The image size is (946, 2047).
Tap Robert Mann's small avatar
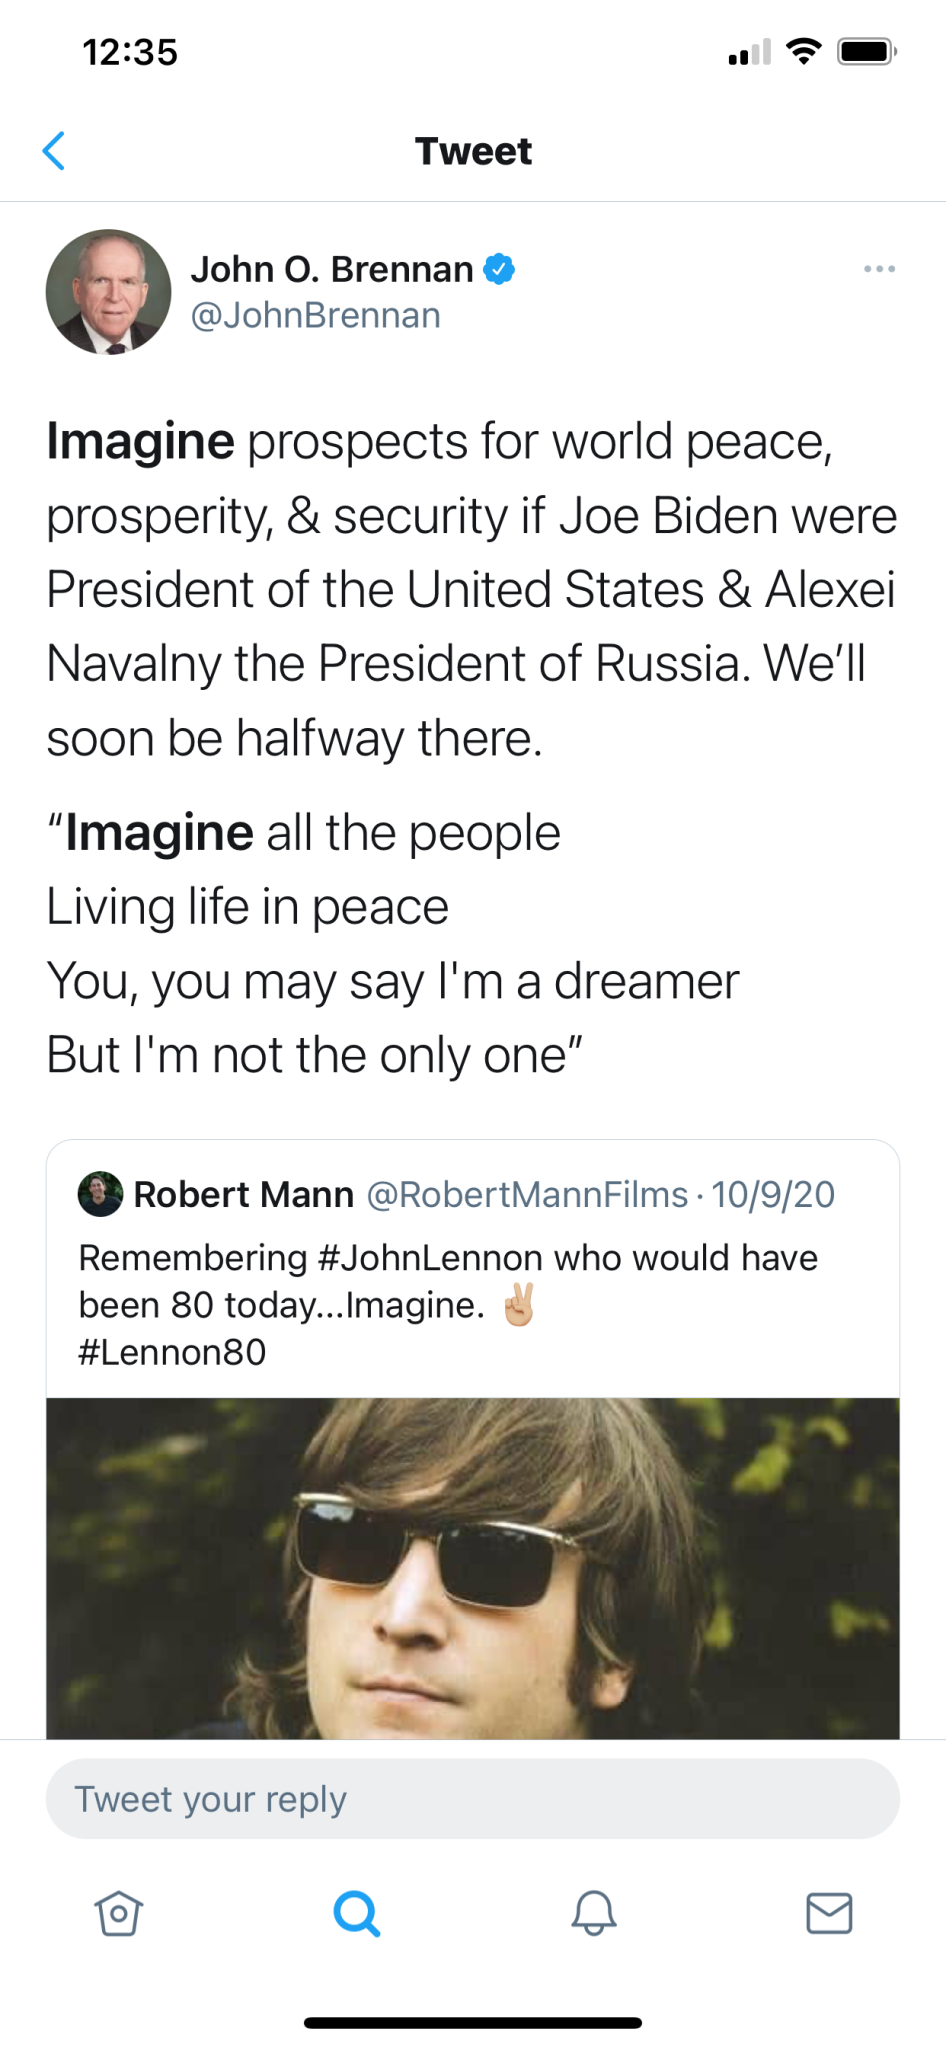(x=100, y=1194)
